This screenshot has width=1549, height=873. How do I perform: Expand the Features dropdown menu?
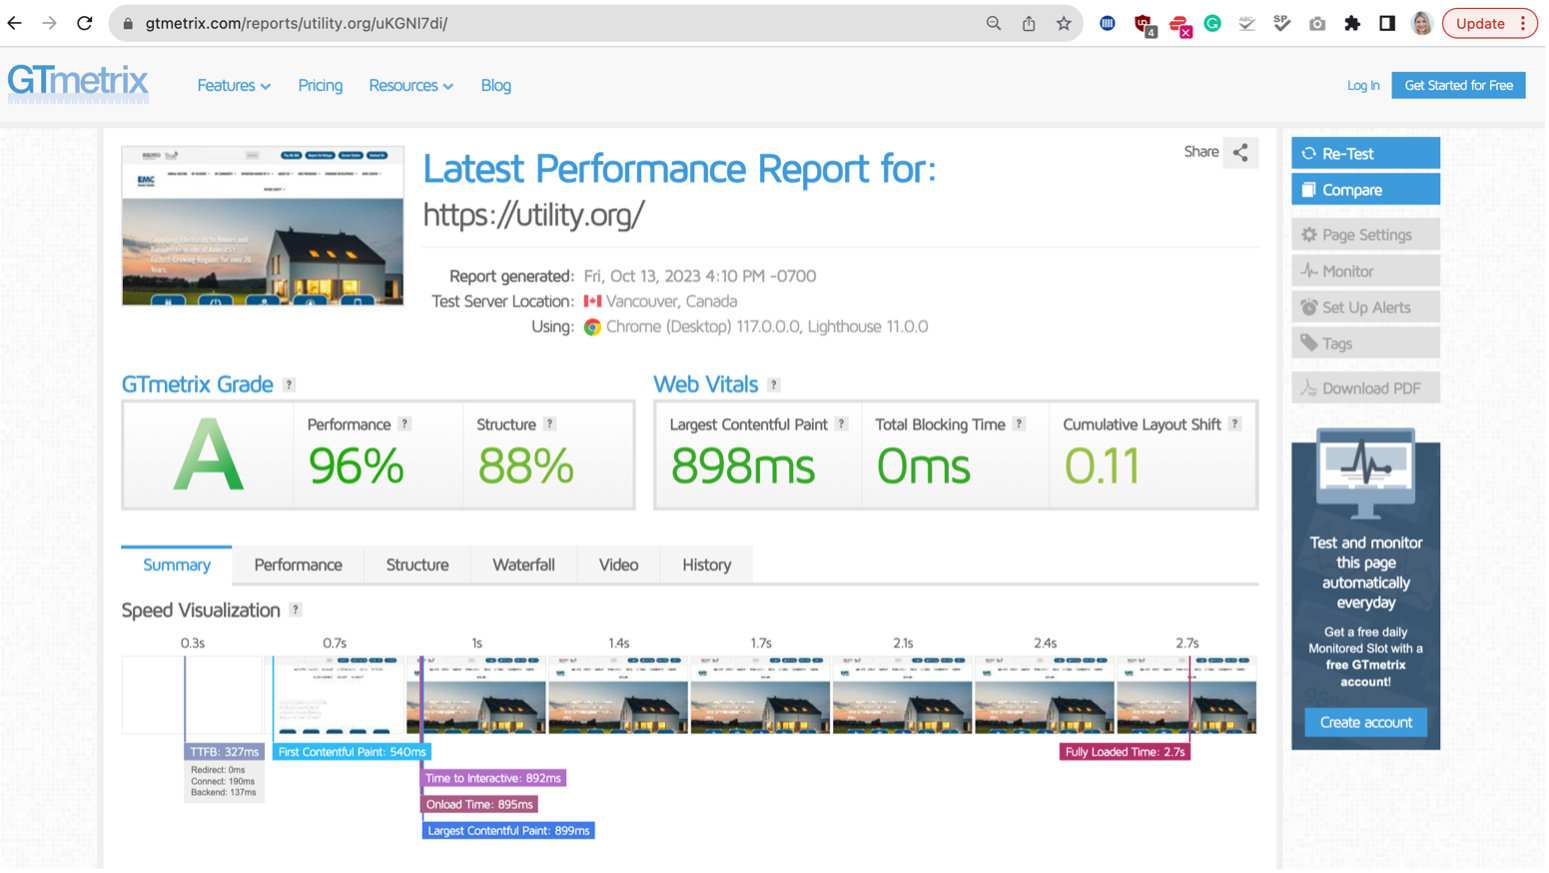click(x=233, y=86)
